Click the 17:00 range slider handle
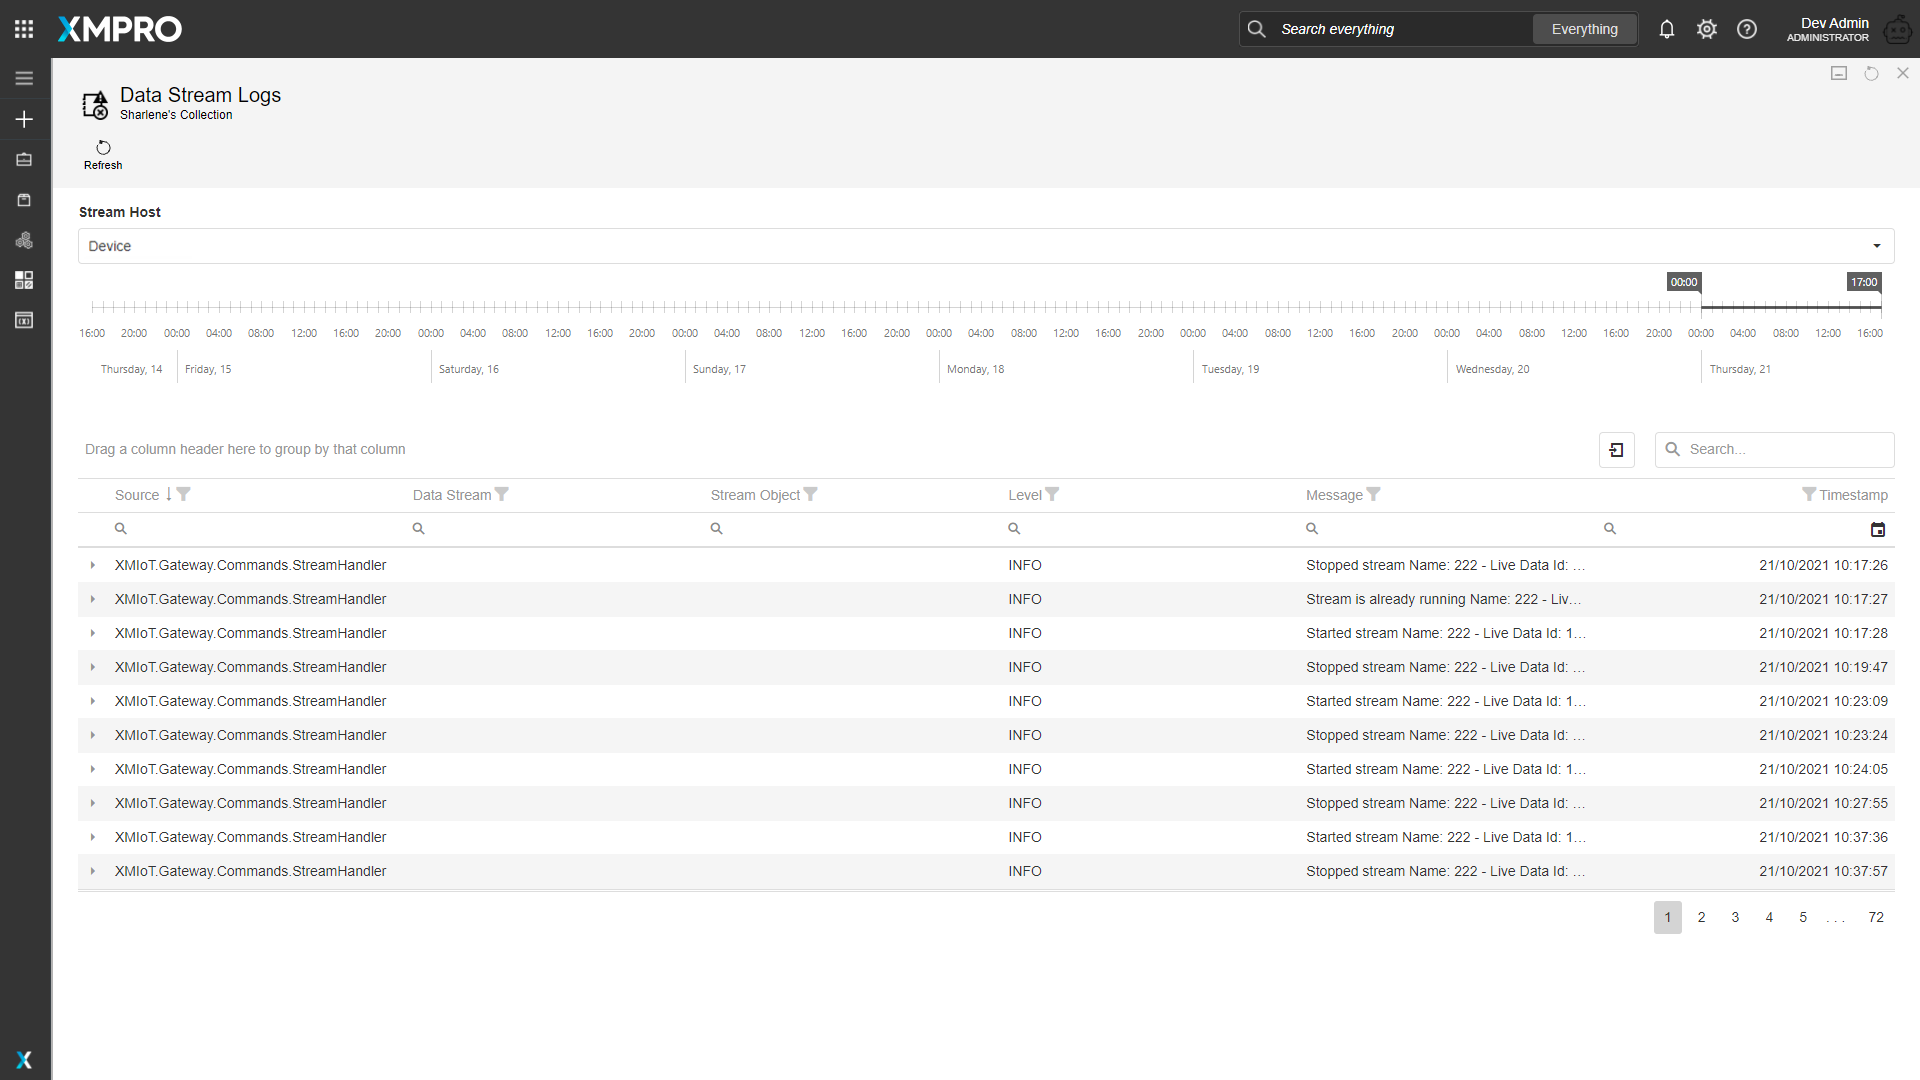This screenshot has height=1080, width=1920. [x=1880, y=306]
